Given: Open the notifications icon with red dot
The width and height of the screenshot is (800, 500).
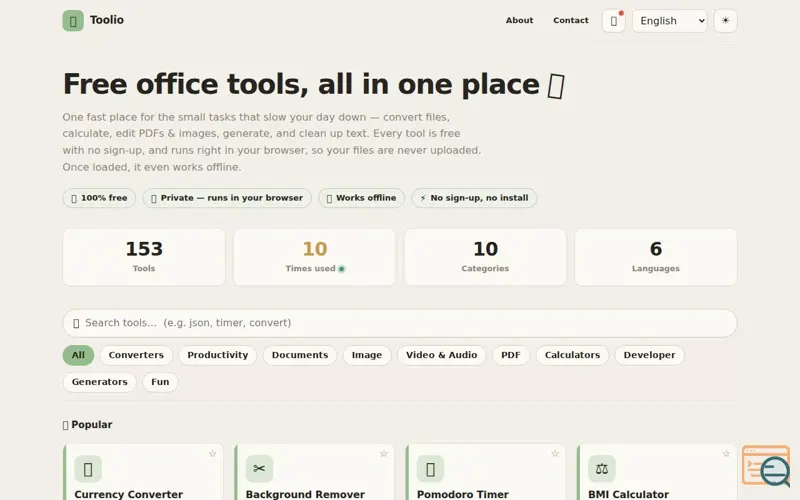Looking at the screenshot, I should coord(614,21).
